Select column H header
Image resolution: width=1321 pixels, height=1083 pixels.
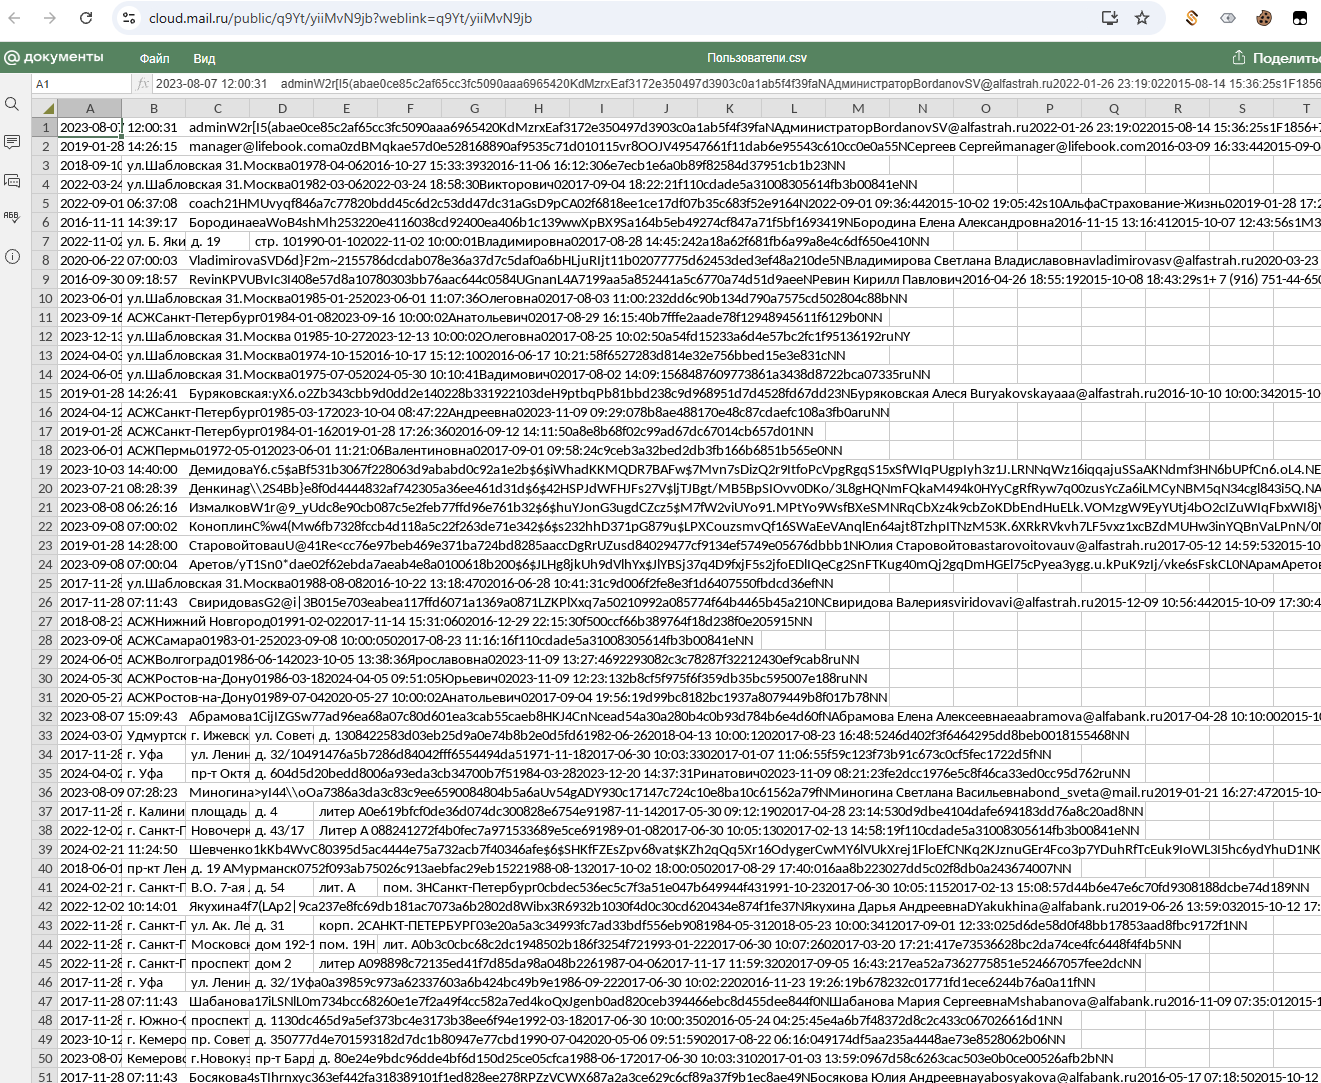pyautogui.click(x=538, y=108)
